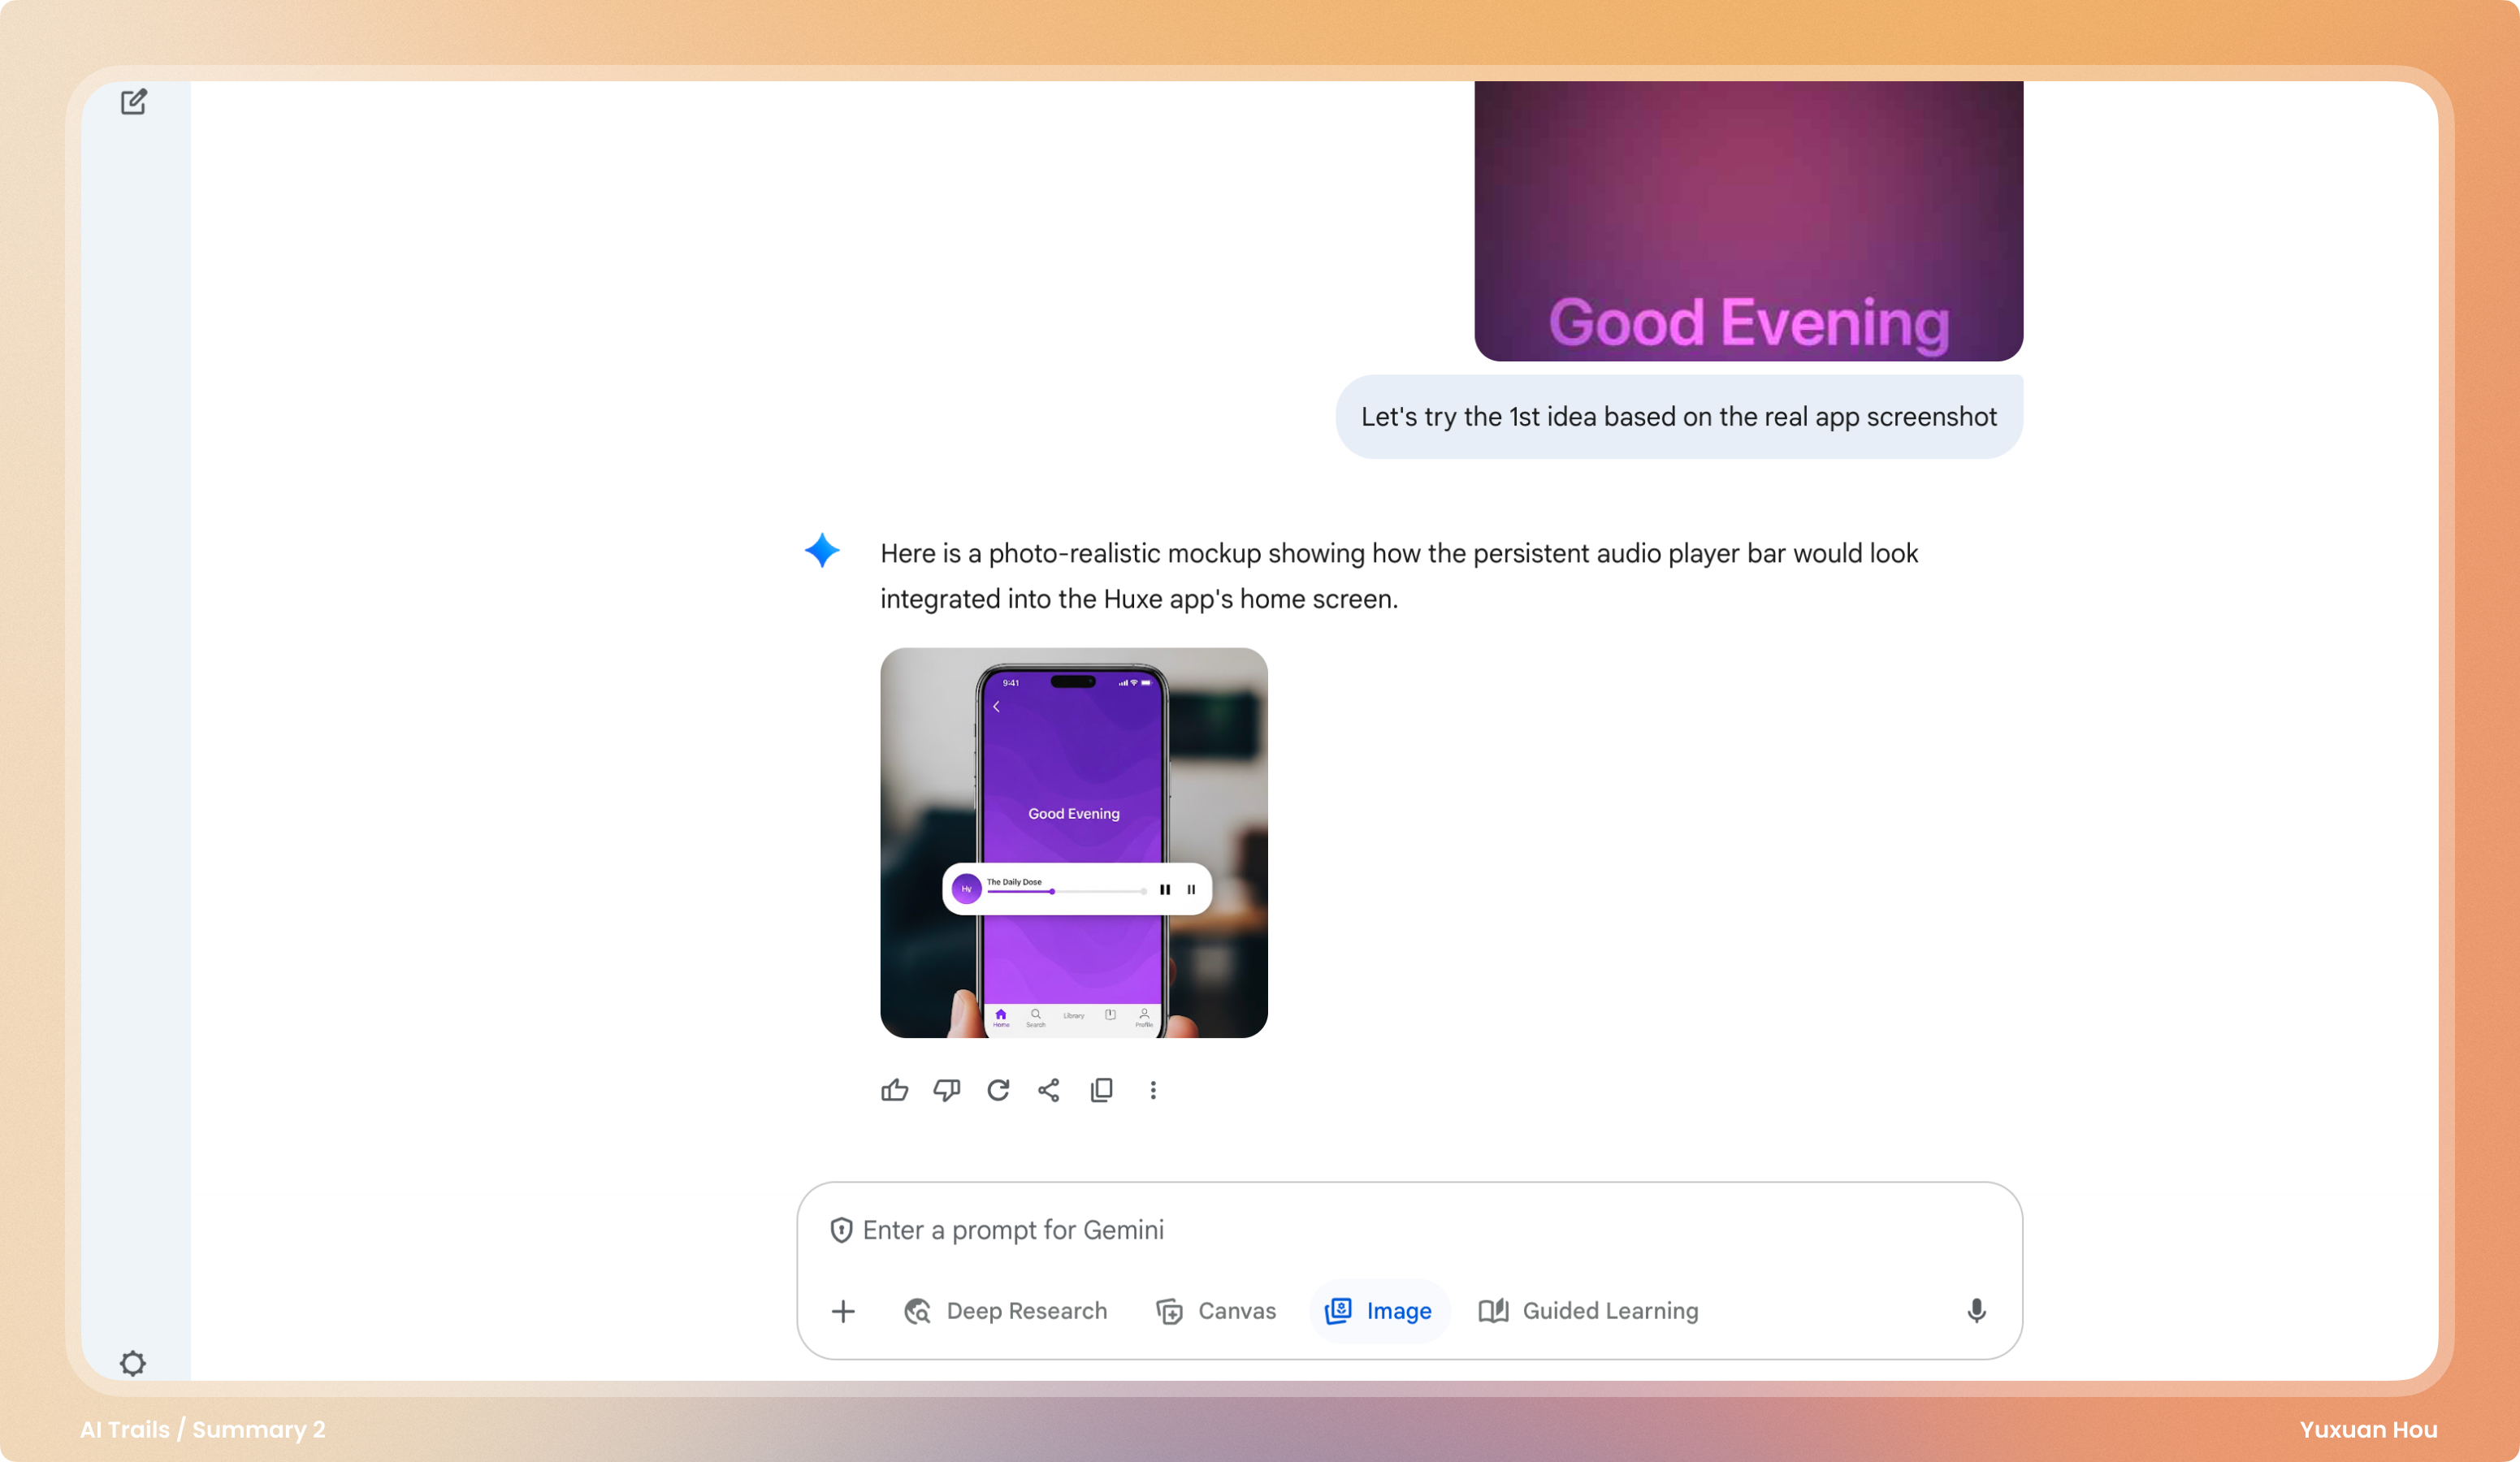Open the three-dot more options menu

tap(1153, 1090)
